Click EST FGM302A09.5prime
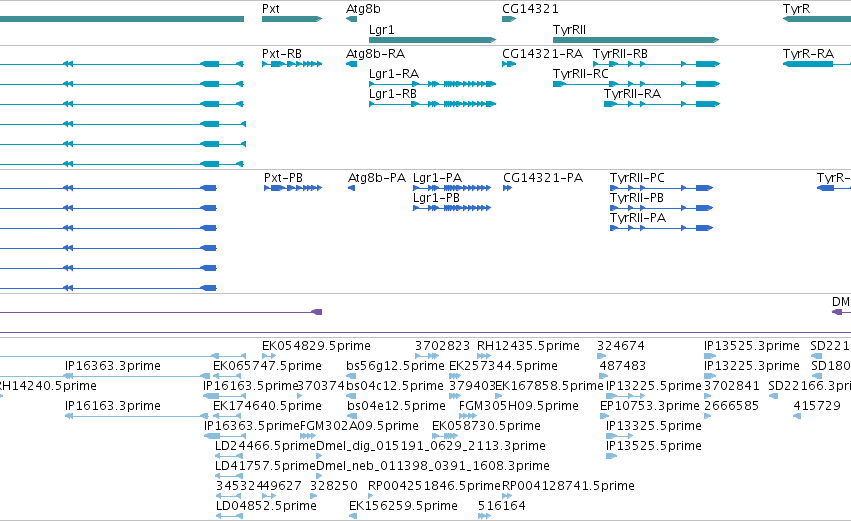Viewport: 851px width, 521px height. [359, 427]
